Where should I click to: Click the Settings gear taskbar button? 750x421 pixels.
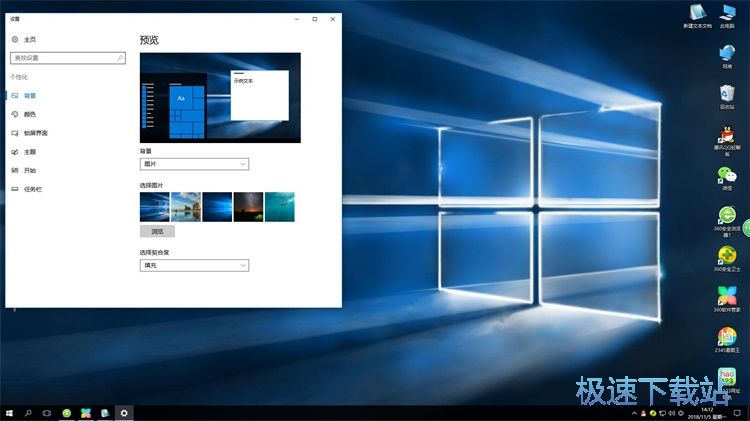pyautogui.click(x=124, y=413)
